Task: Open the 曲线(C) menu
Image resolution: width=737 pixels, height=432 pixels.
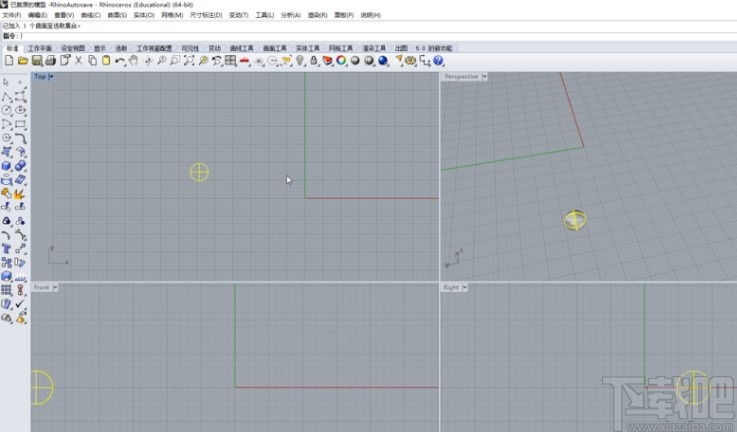Action: click(x=91, y=15)
